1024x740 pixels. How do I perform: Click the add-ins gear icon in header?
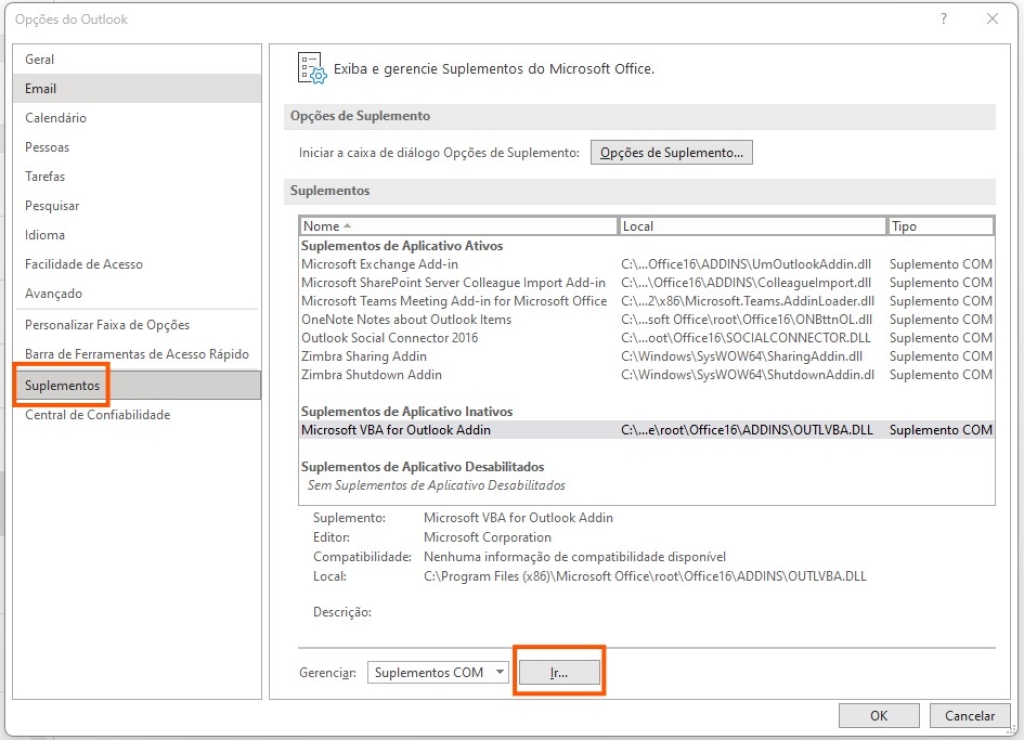click(x=312, y=68)
